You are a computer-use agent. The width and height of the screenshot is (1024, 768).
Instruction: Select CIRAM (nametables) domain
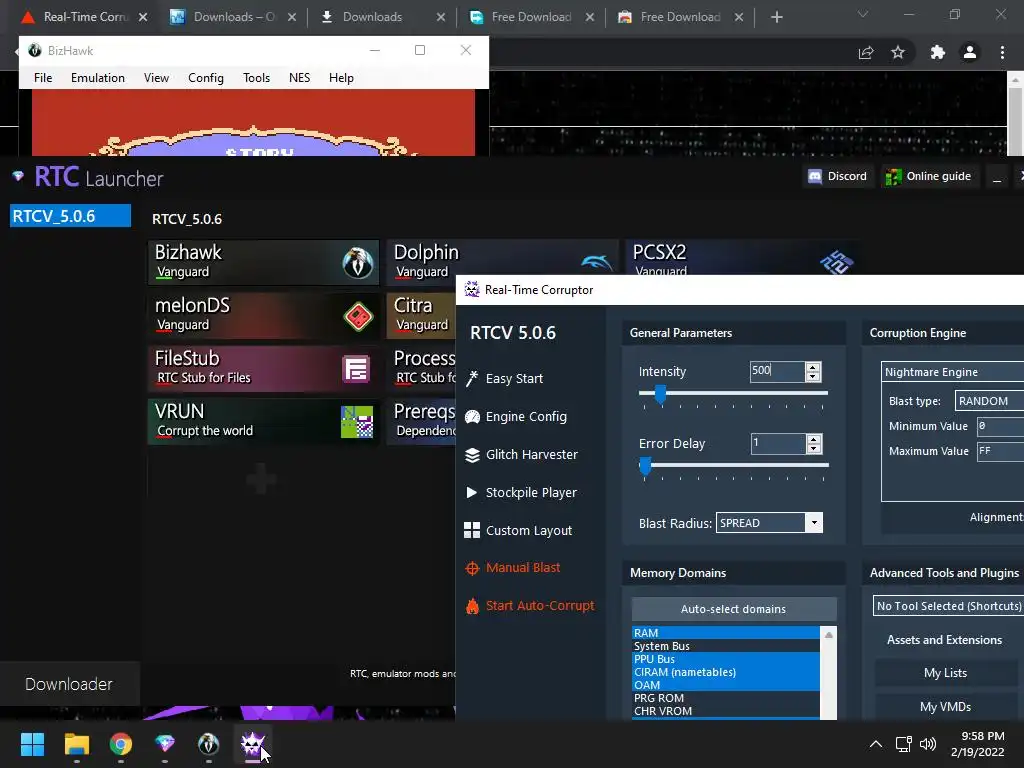click(726, 672)
